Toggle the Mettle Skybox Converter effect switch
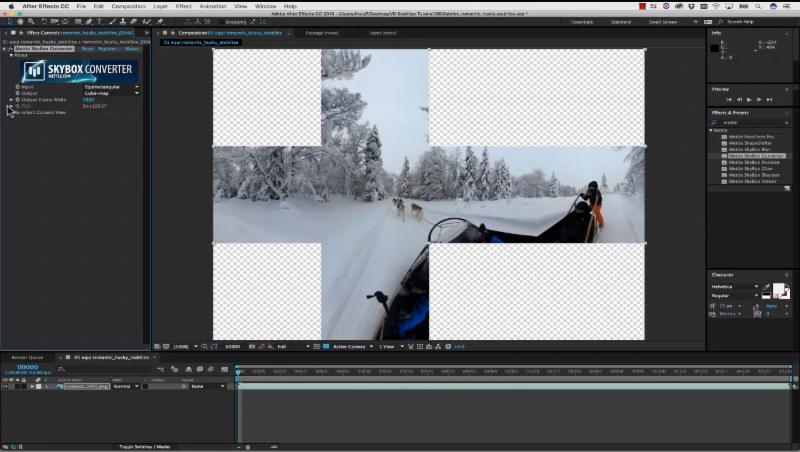The width and height of the screenshot is (800, 452). pos(10,48)
